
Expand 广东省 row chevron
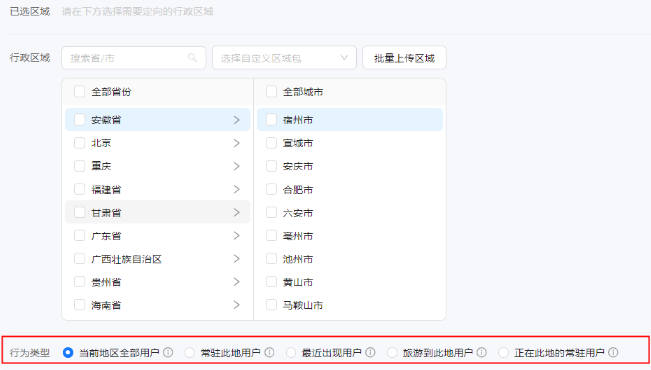(237, 235)
